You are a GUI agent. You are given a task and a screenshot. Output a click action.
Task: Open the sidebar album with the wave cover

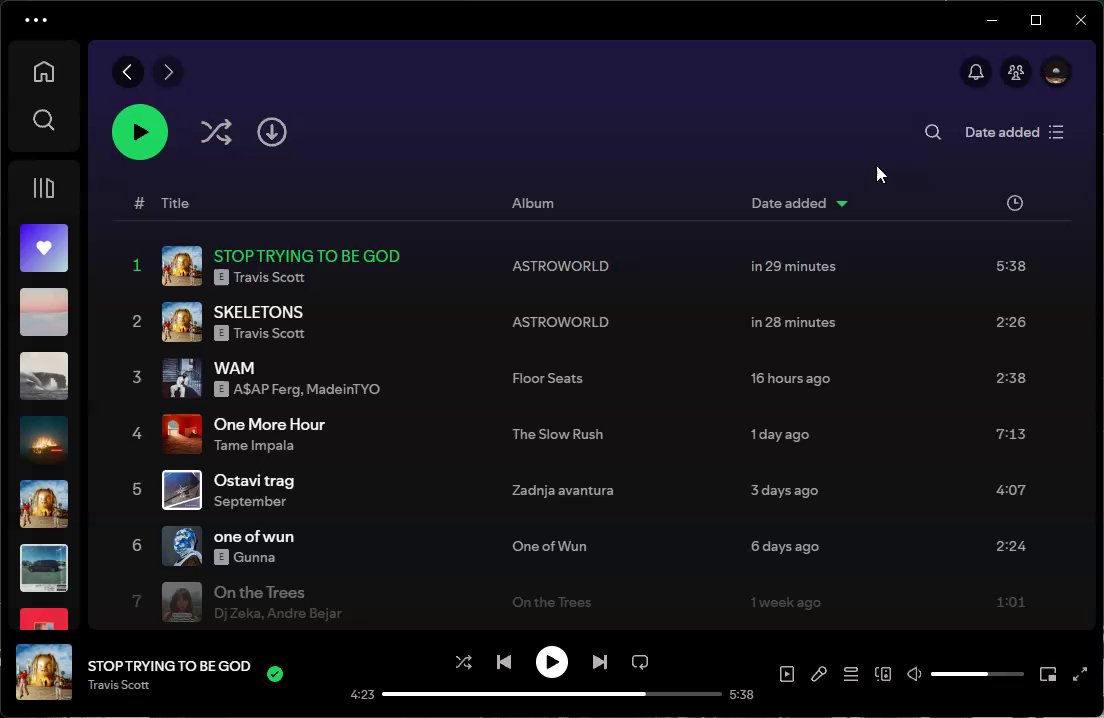(x=44, y=376)
